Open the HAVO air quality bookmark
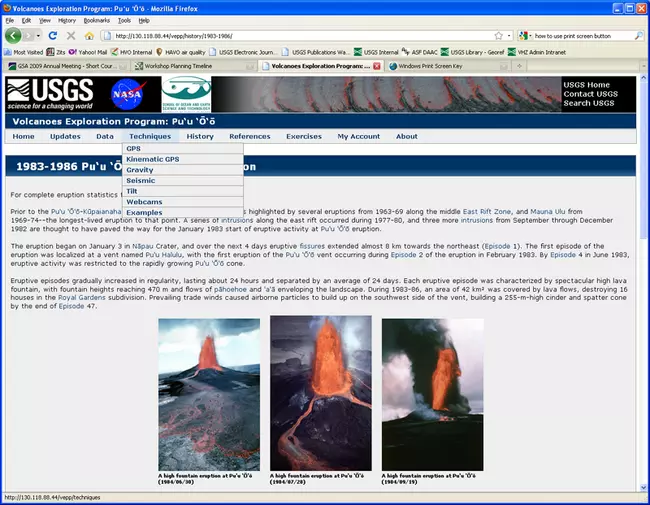The image size is (650, 505). (180, 52)
